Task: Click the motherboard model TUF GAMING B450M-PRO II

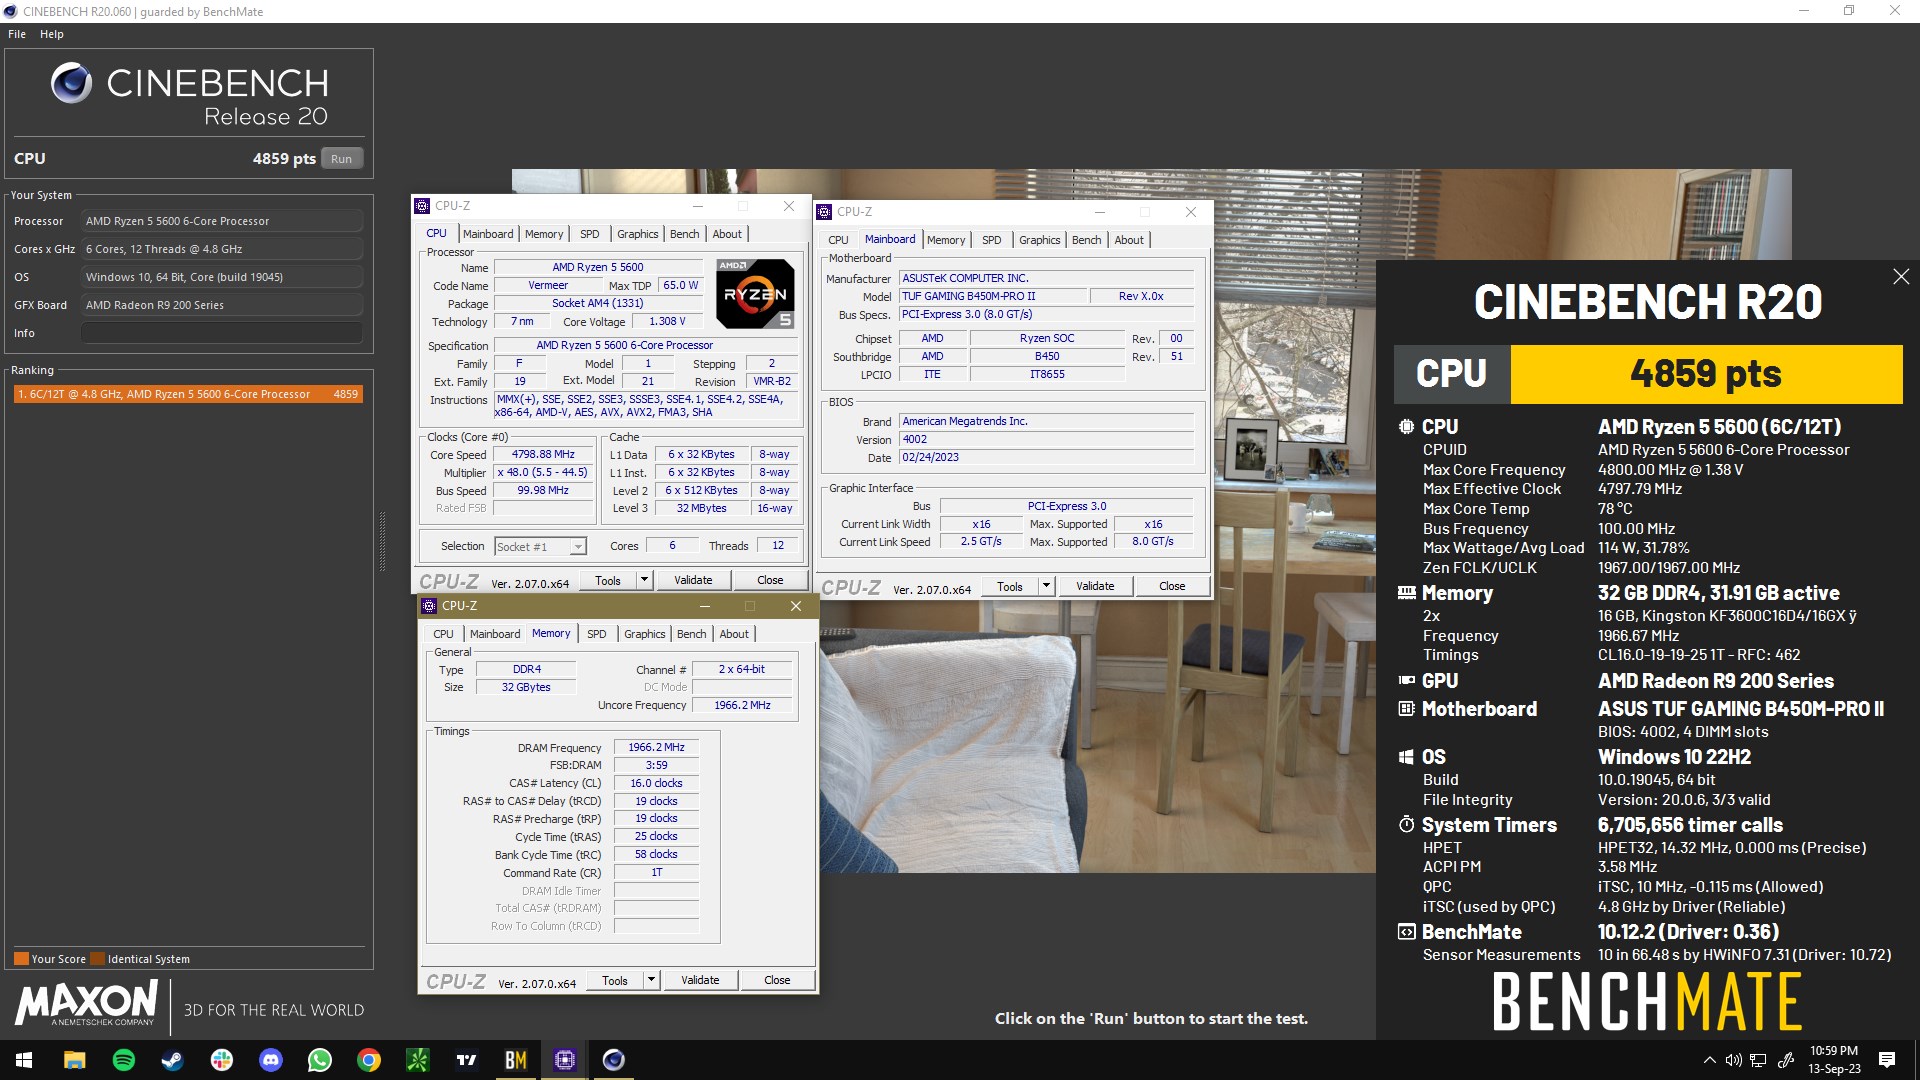Action: tap(992, 296)
